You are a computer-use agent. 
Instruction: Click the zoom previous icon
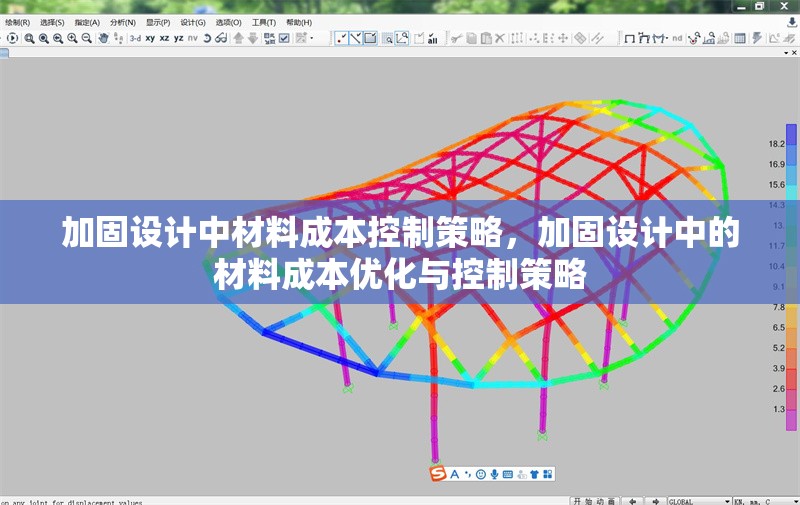pos(58,38)
